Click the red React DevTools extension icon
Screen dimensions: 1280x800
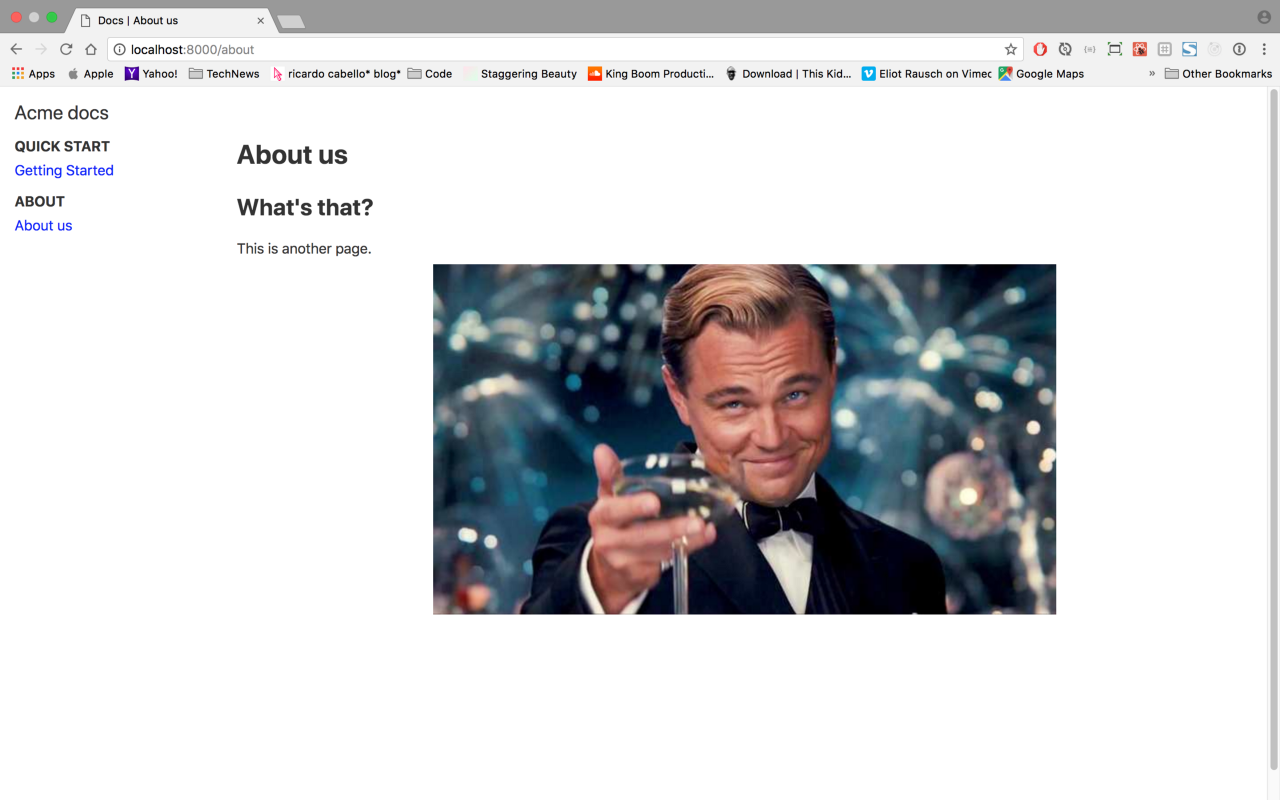pyautogui.click(x=1139, y=48)
